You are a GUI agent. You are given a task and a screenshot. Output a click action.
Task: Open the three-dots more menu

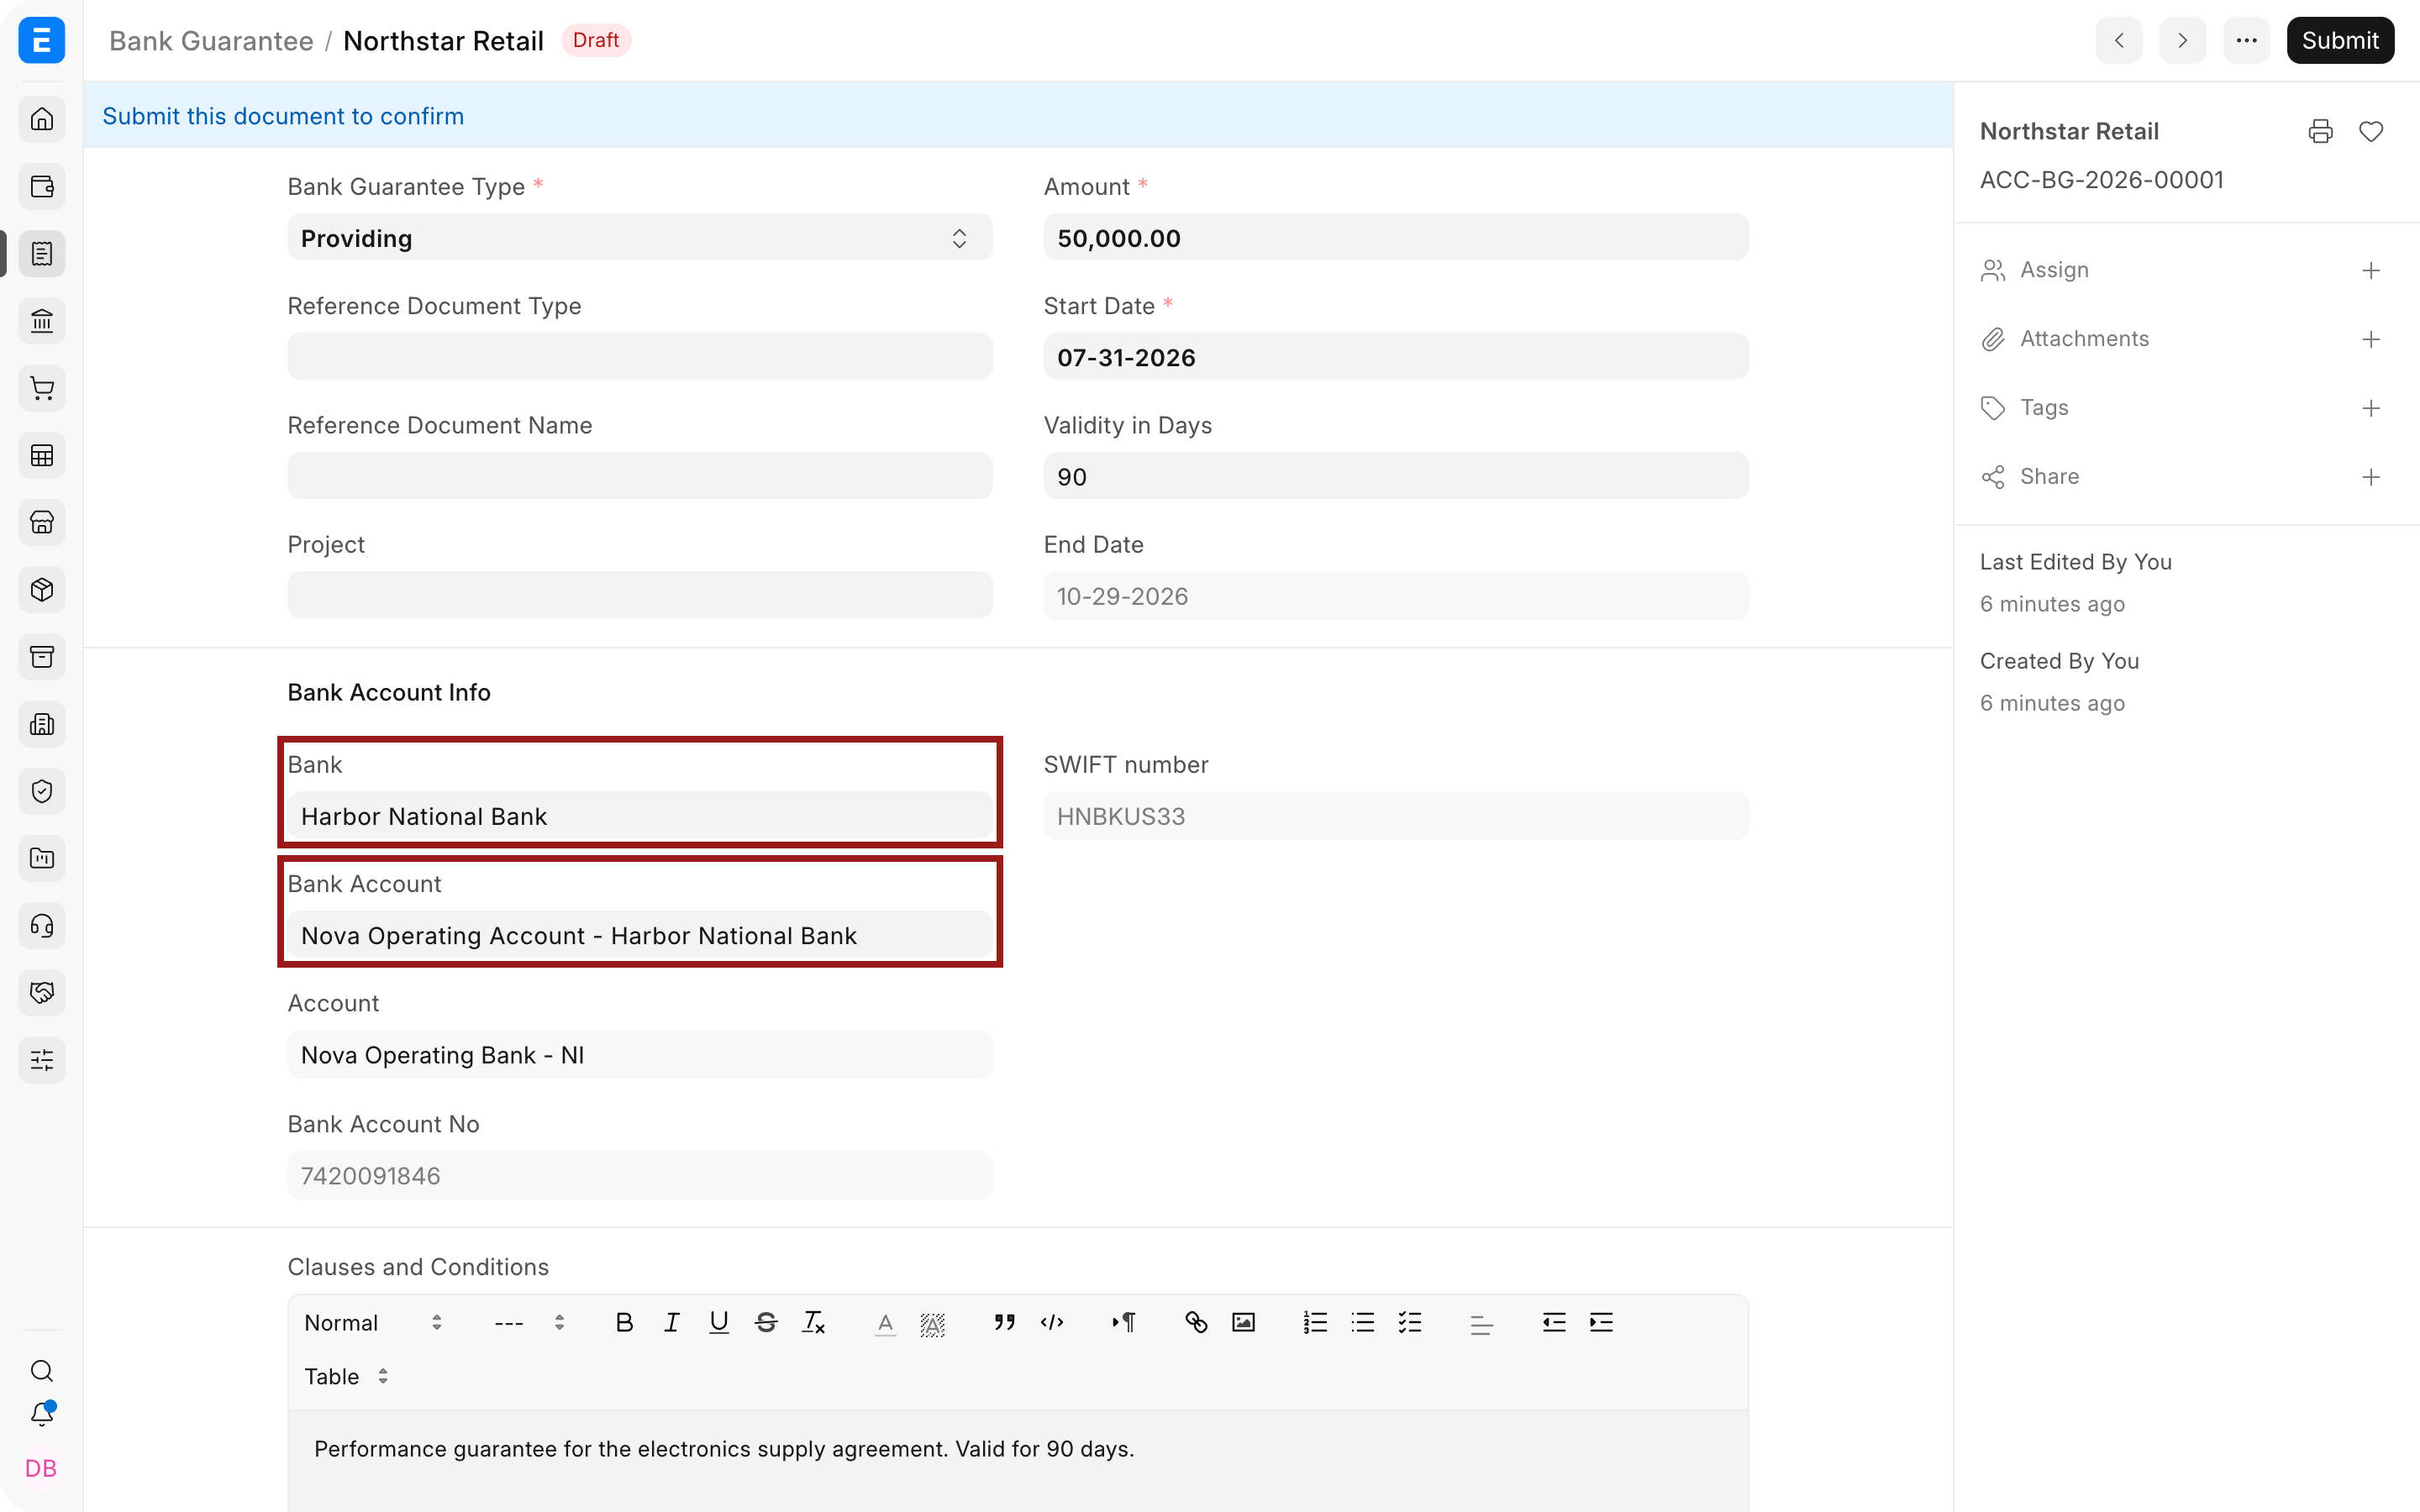(2246, 40)
